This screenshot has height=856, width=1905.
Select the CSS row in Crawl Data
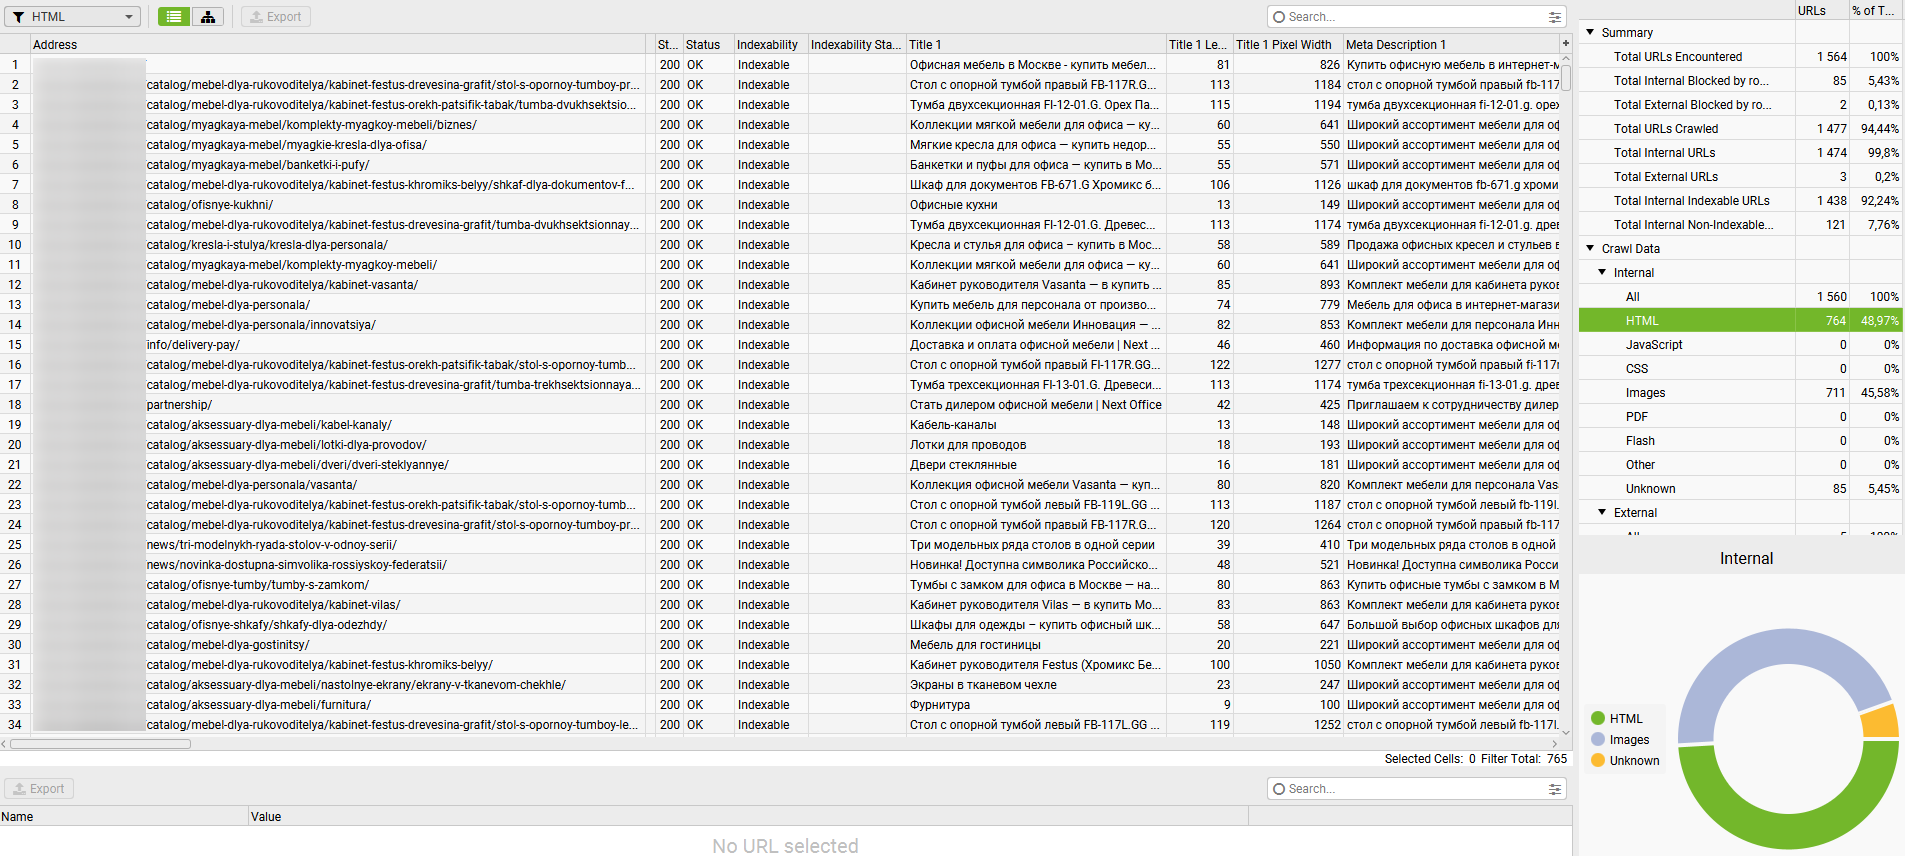click(x=1740, y=369)
